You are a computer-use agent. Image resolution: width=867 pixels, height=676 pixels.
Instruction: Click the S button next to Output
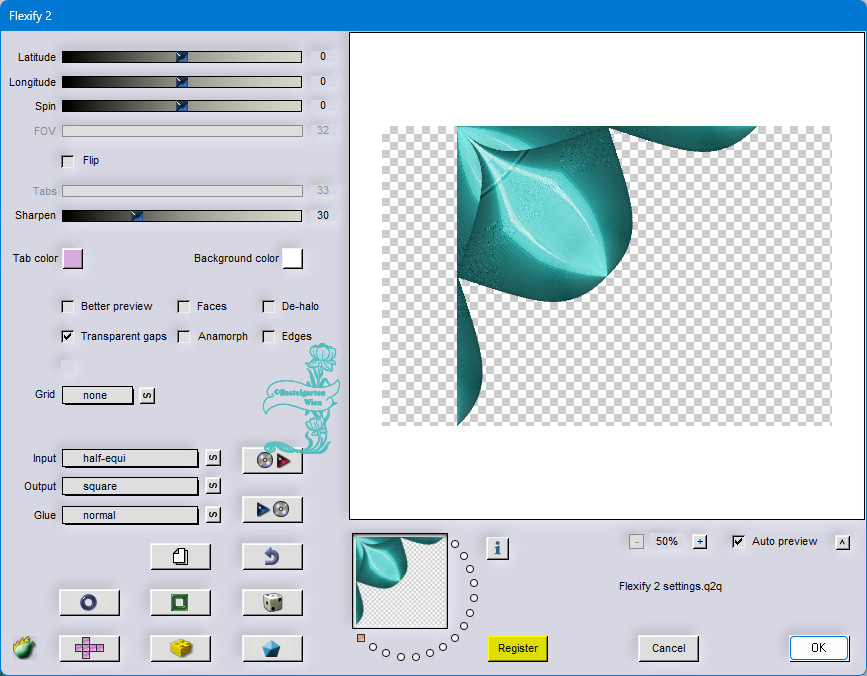click(x=213, y=486)
